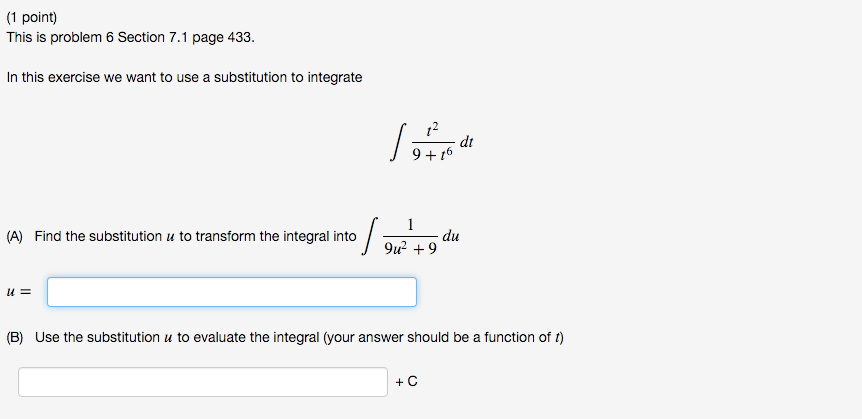
Task: Select the (1 point) label
Action: (x=31, y=18)
